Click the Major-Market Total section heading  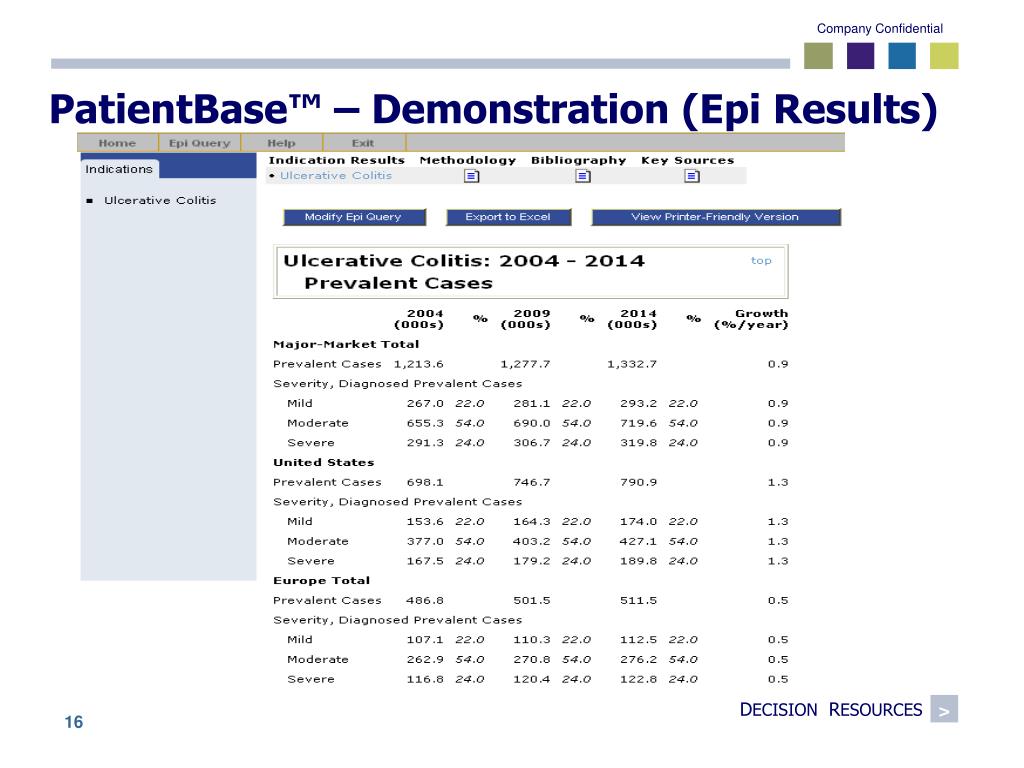[x=346, y=344]
